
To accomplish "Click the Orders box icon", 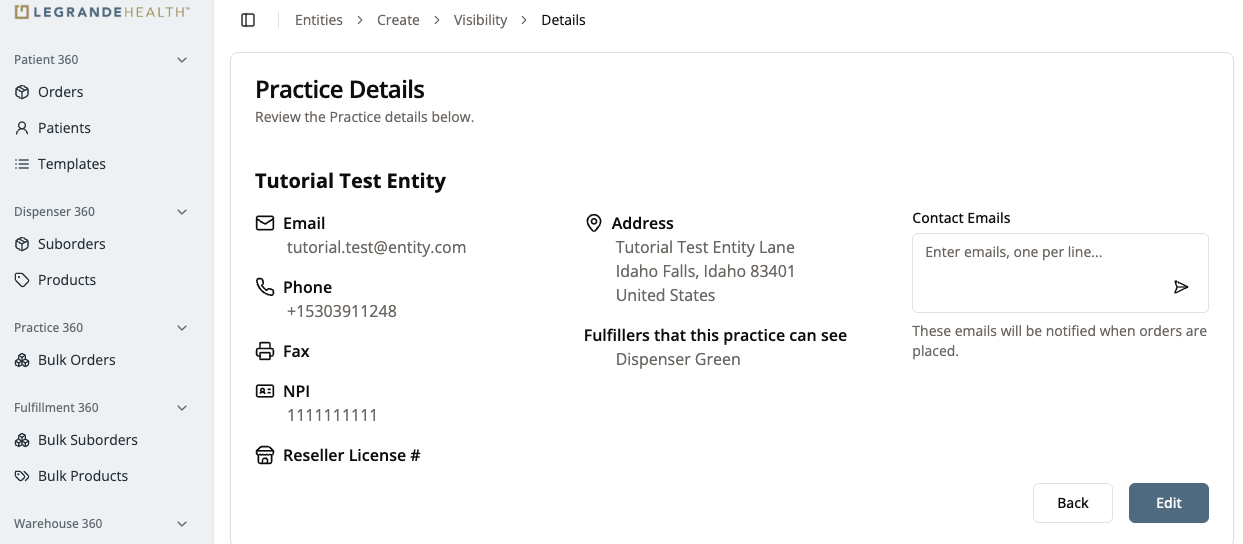I will point(22,92).
